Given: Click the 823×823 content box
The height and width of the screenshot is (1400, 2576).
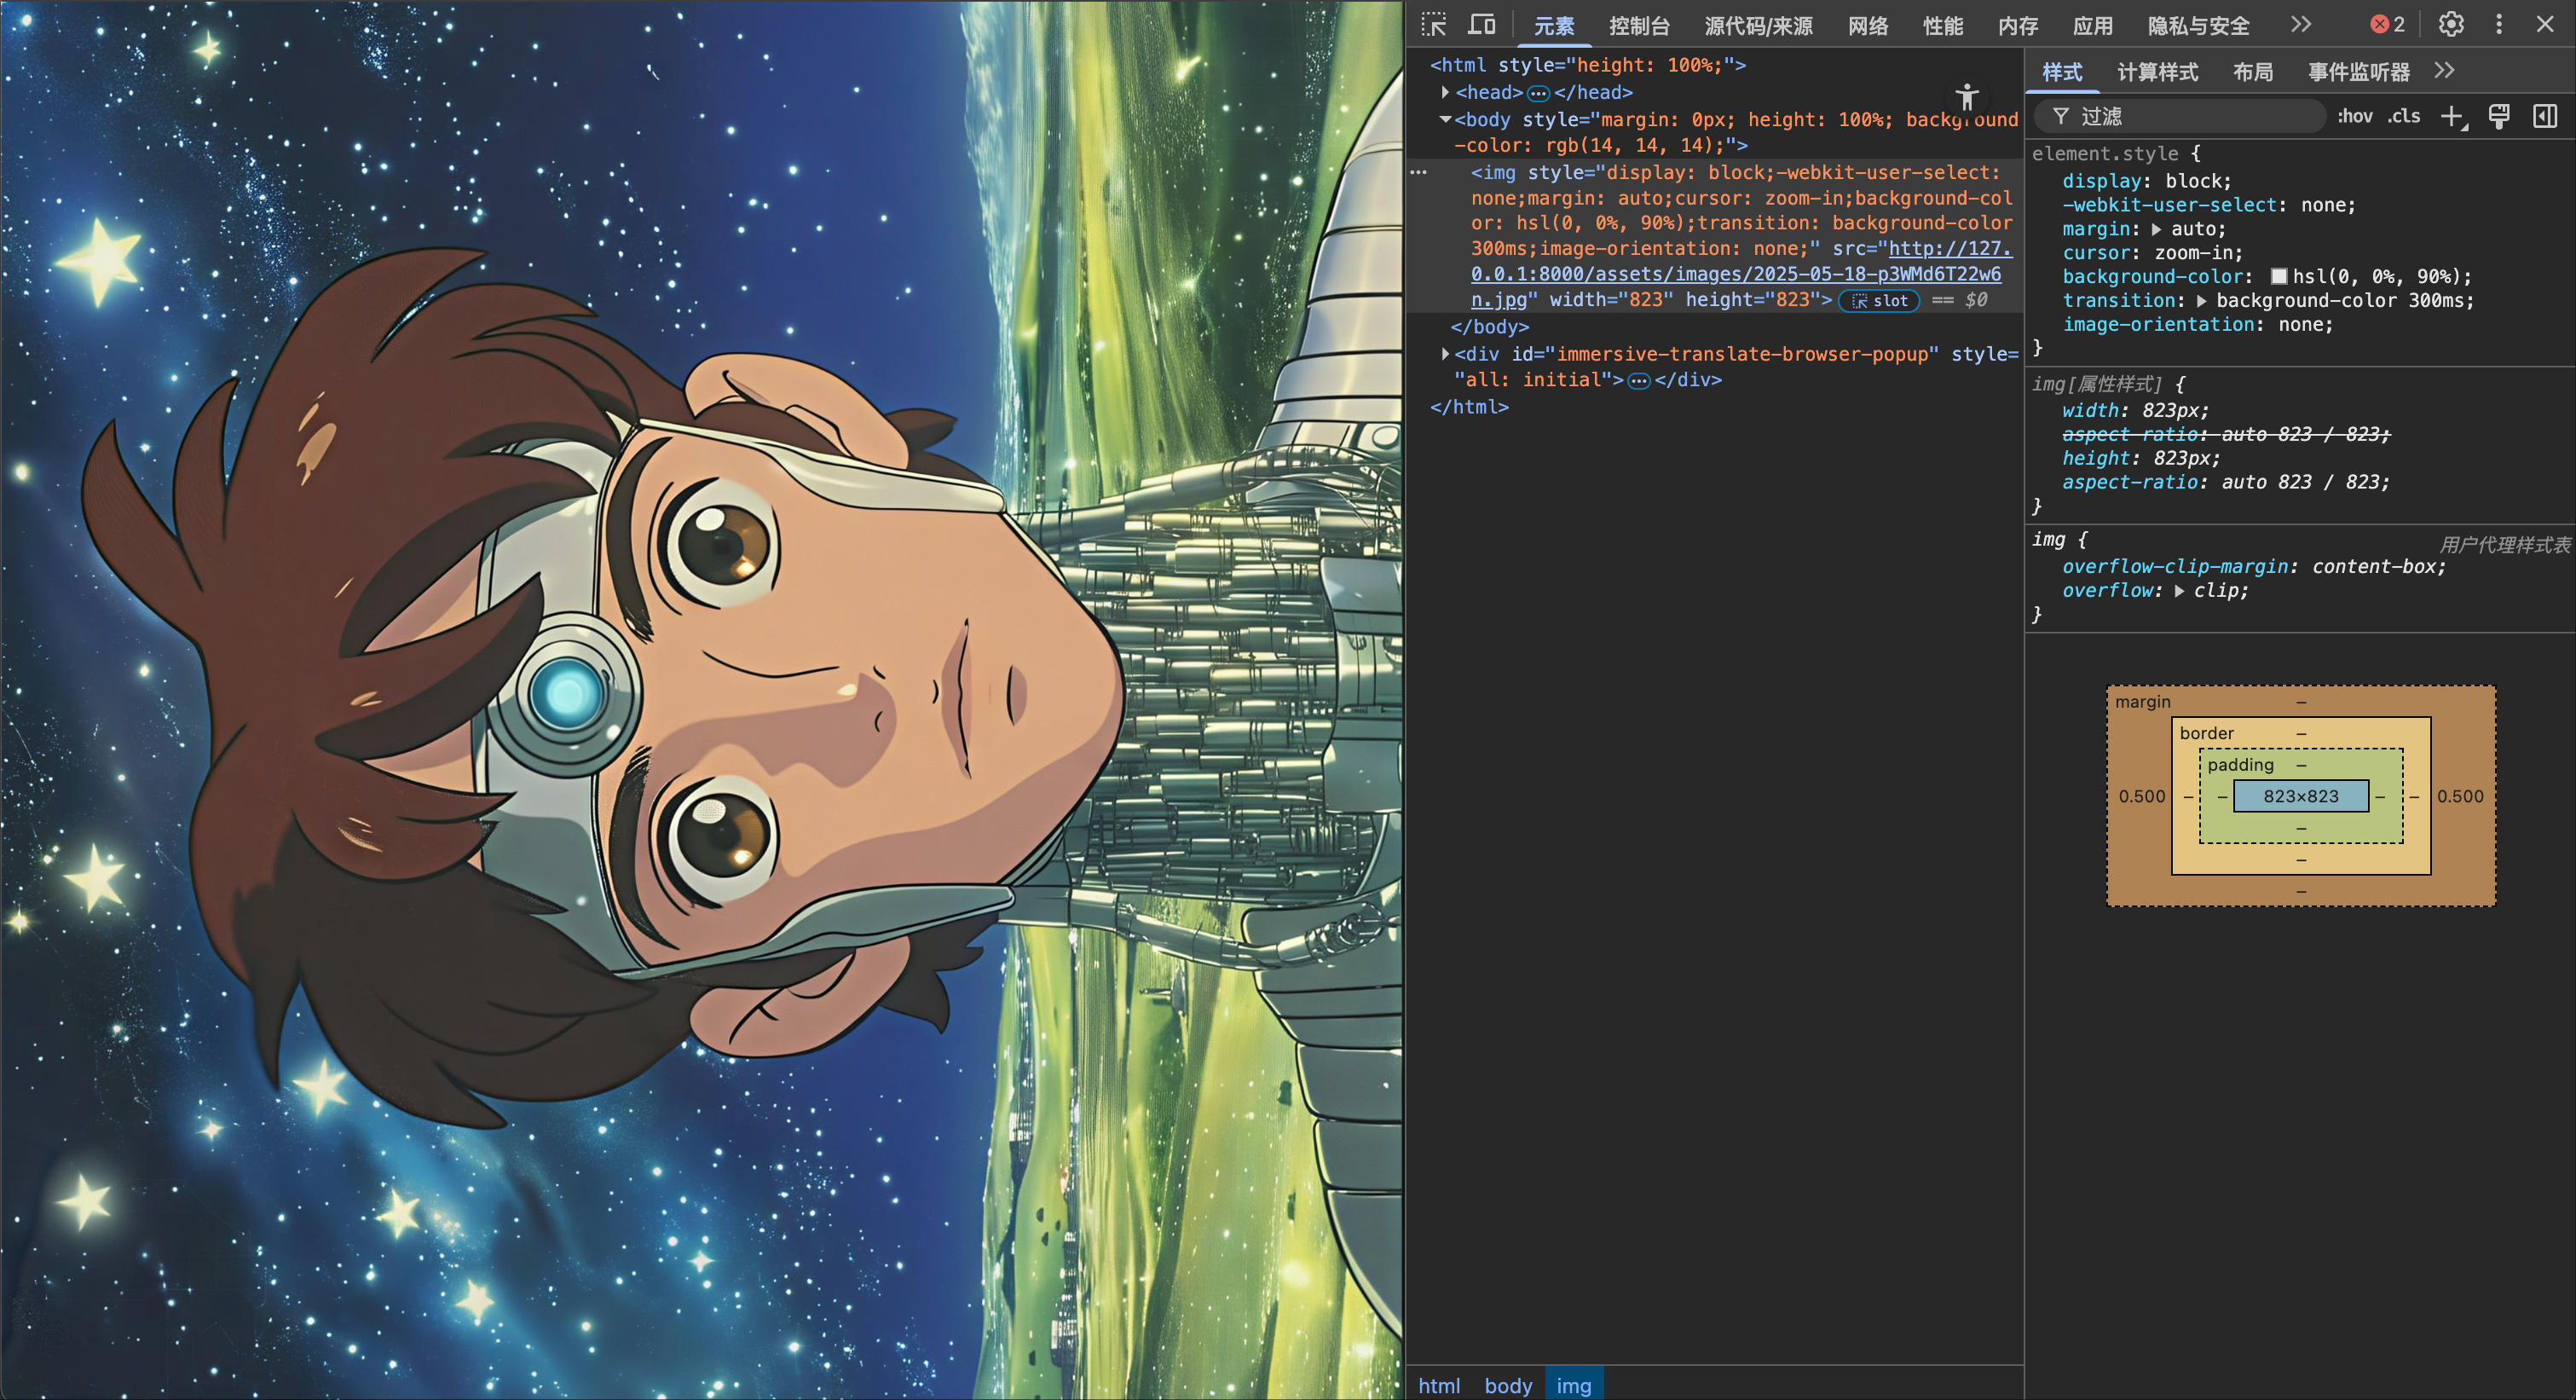Looking at the screenshot, I should pyautogui.click(x=2301, y=796).
